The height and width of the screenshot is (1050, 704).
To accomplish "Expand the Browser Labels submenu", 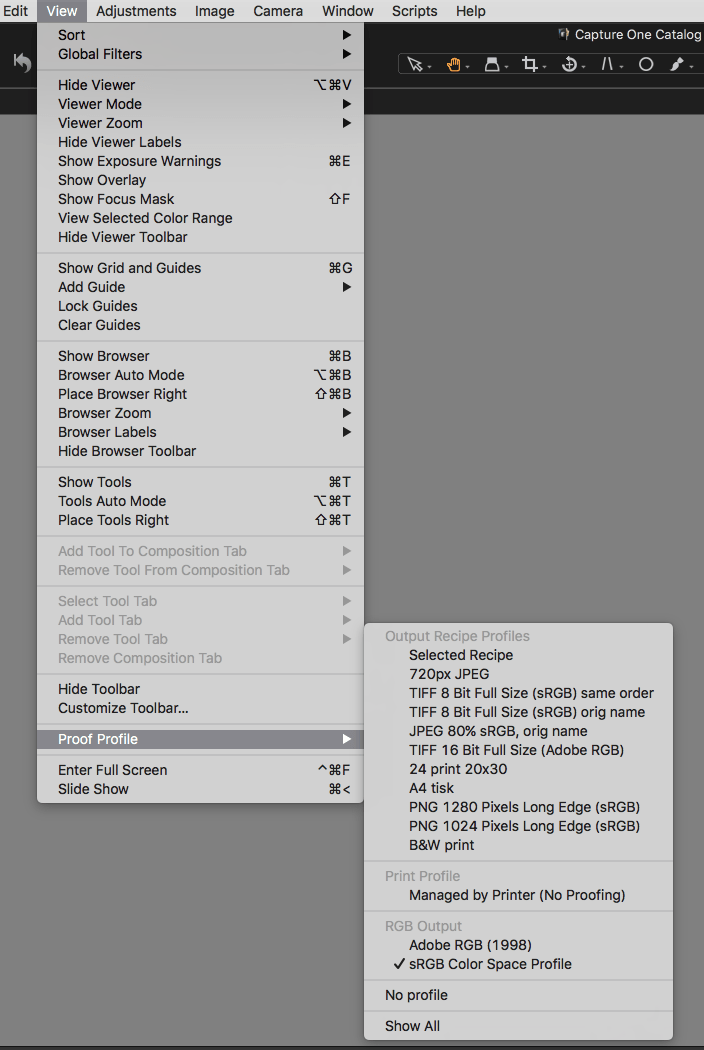I will [201, 432].
